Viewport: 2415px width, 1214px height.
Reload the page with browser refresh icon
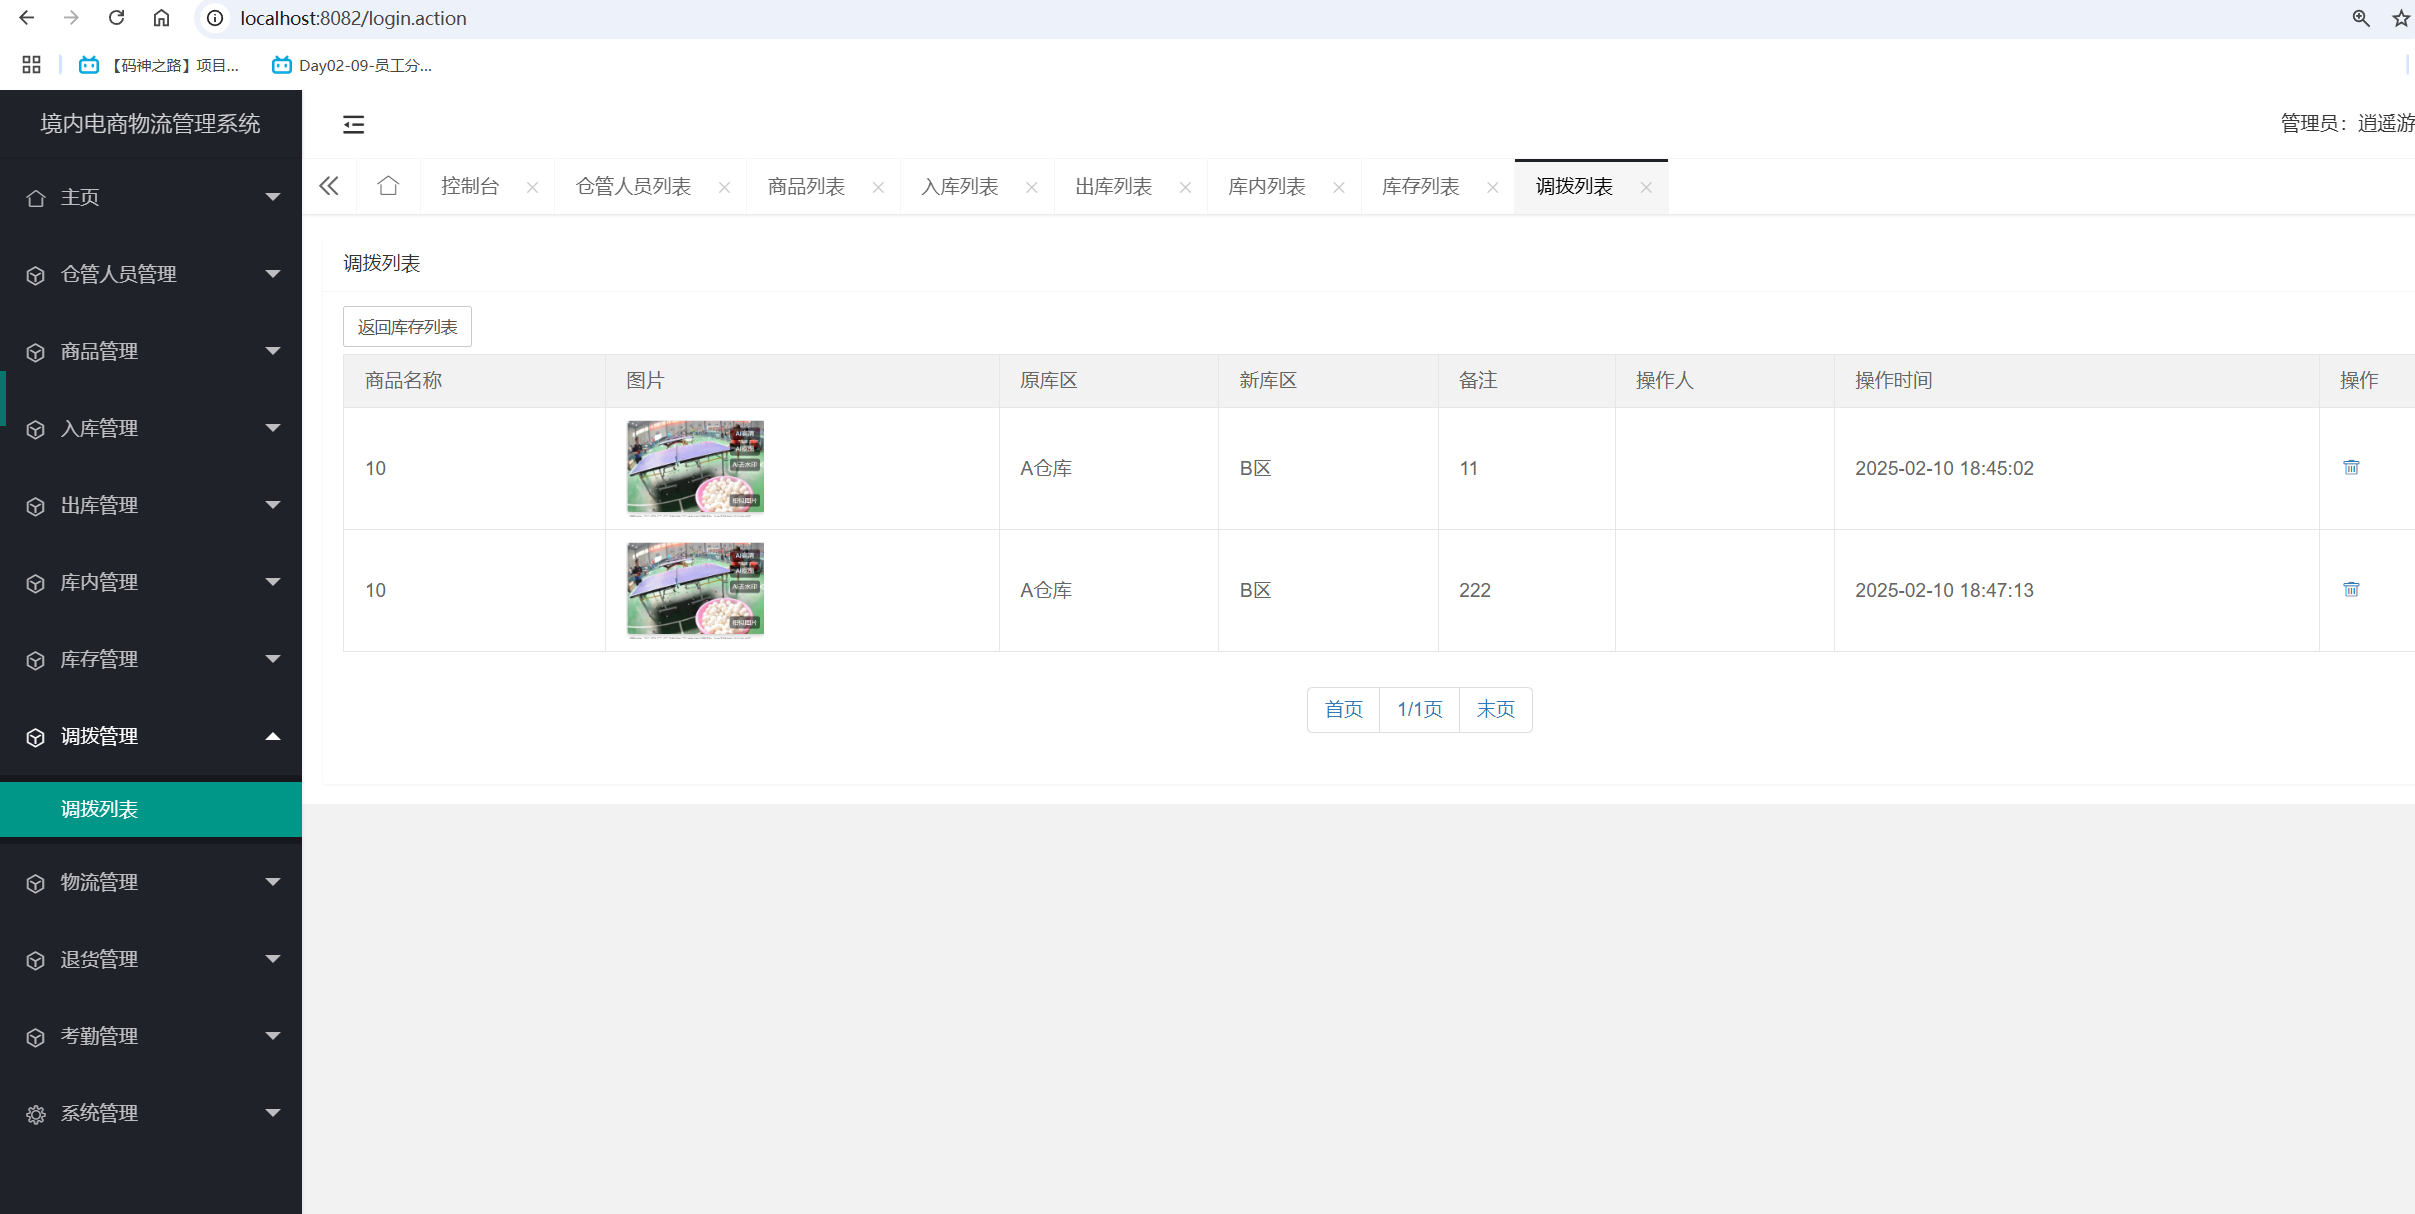pos(116,18)
